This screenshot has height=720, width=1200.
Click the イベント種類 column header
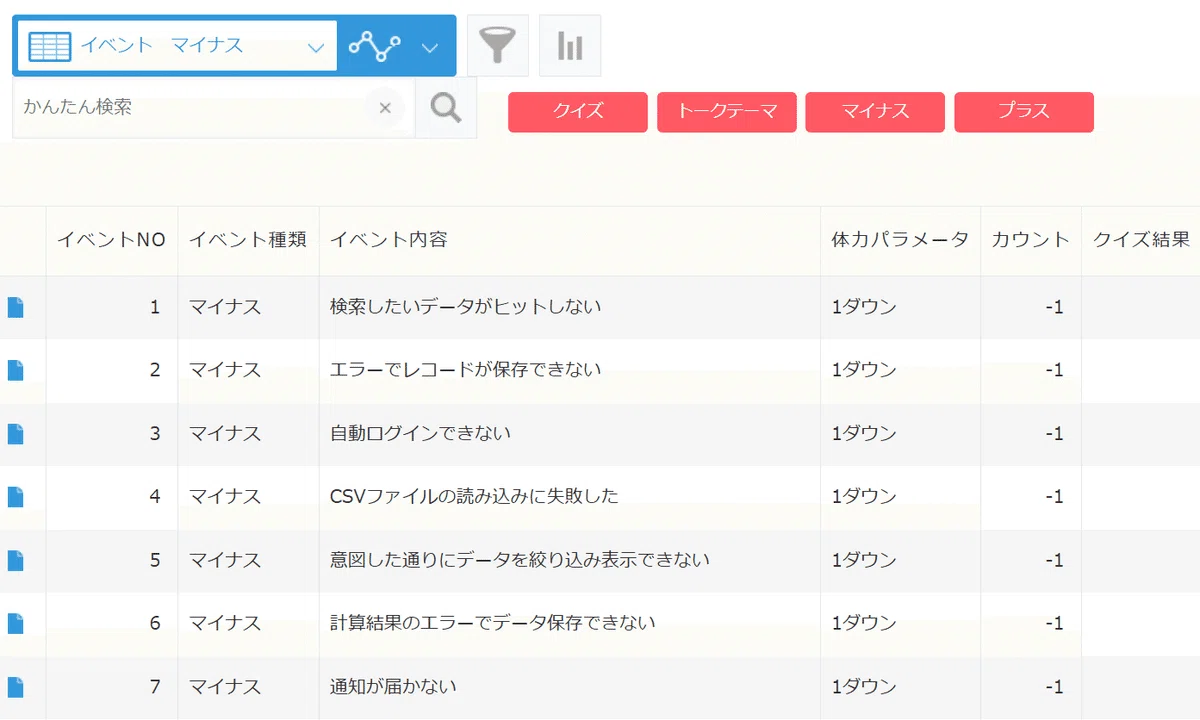[x=248, y=240]
